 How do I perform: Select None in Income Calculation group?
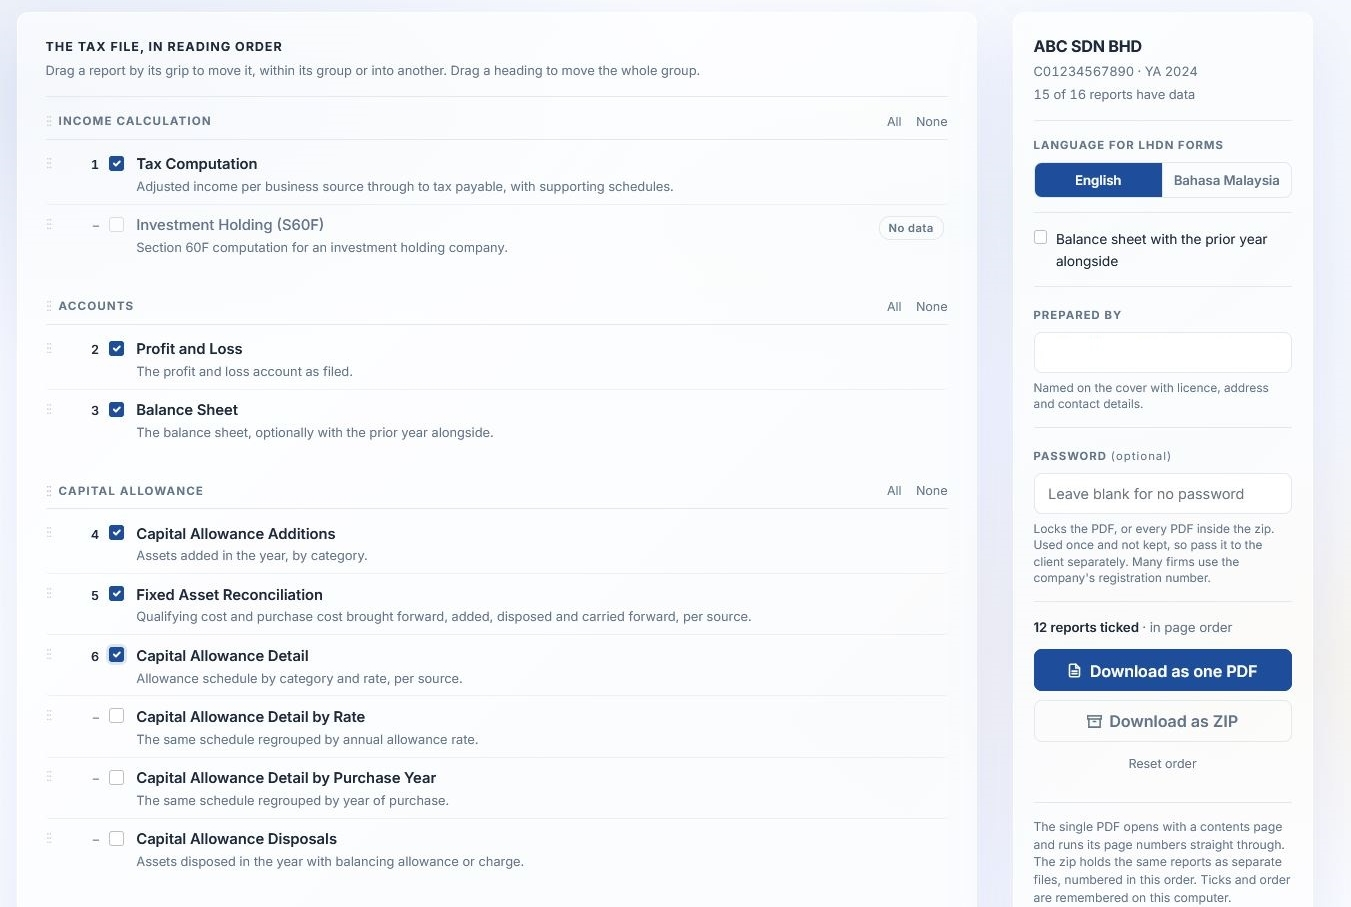[x=931, y=122]
